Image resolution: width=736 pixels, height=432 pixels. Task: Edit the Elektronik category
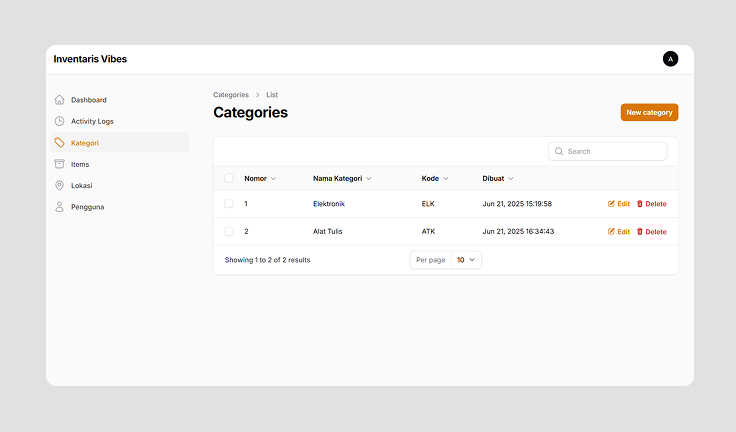(619, 204)
